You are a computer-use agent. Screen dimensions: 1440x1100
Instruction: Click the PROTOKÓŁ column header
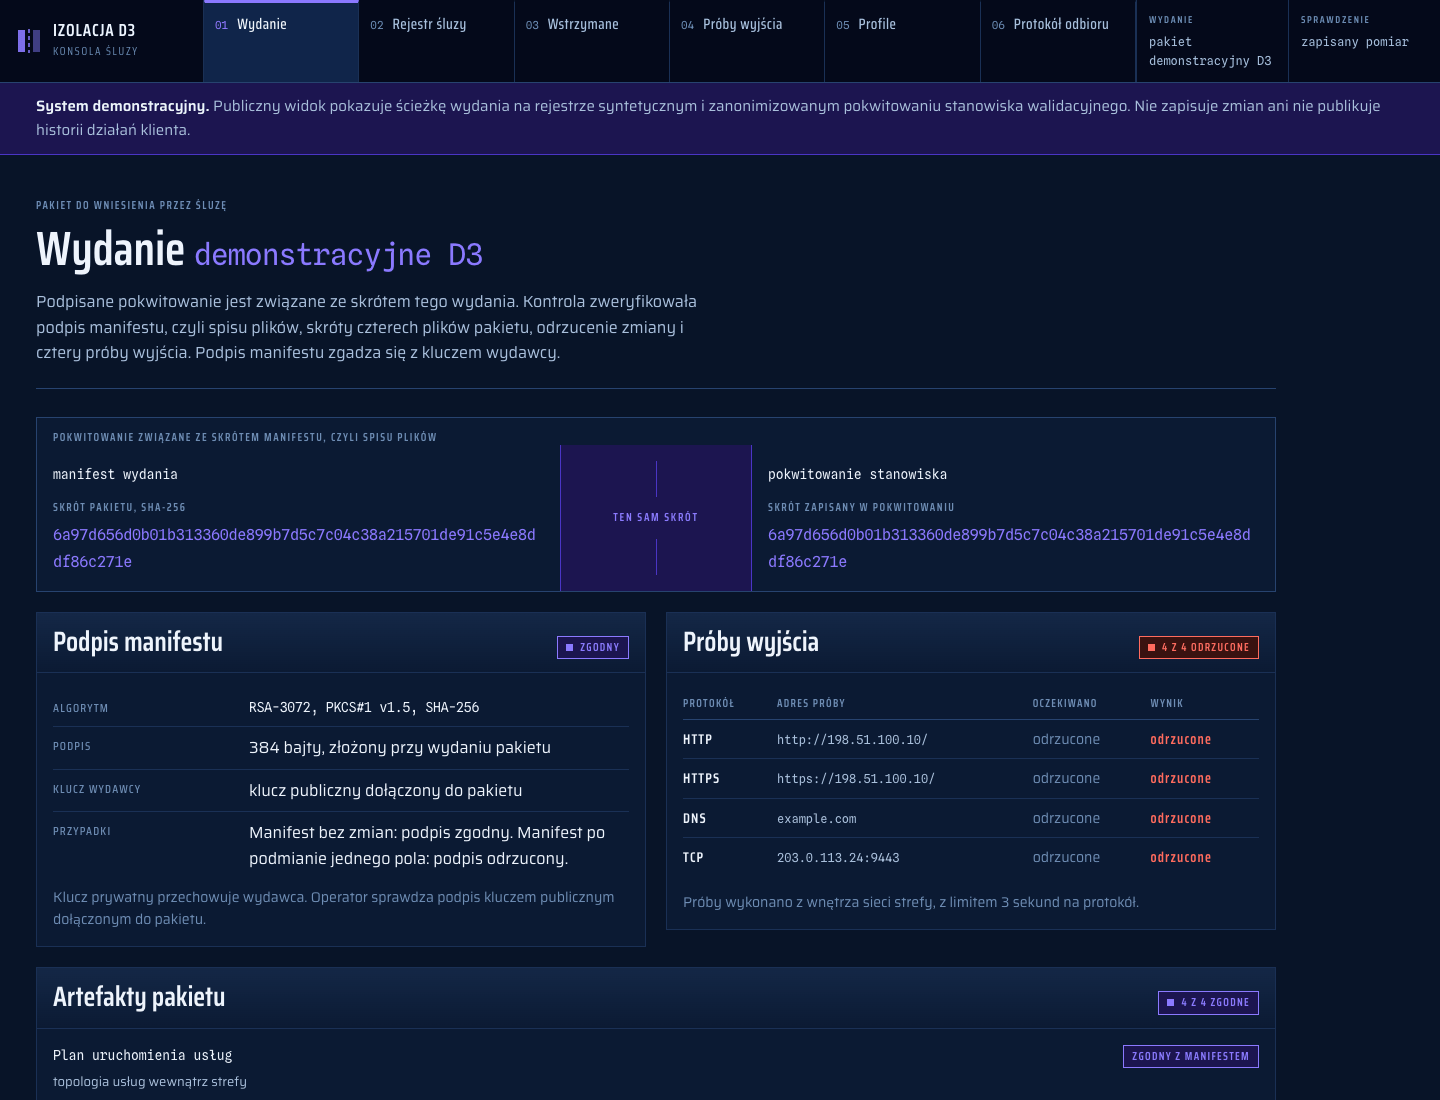tap(708, 704)
